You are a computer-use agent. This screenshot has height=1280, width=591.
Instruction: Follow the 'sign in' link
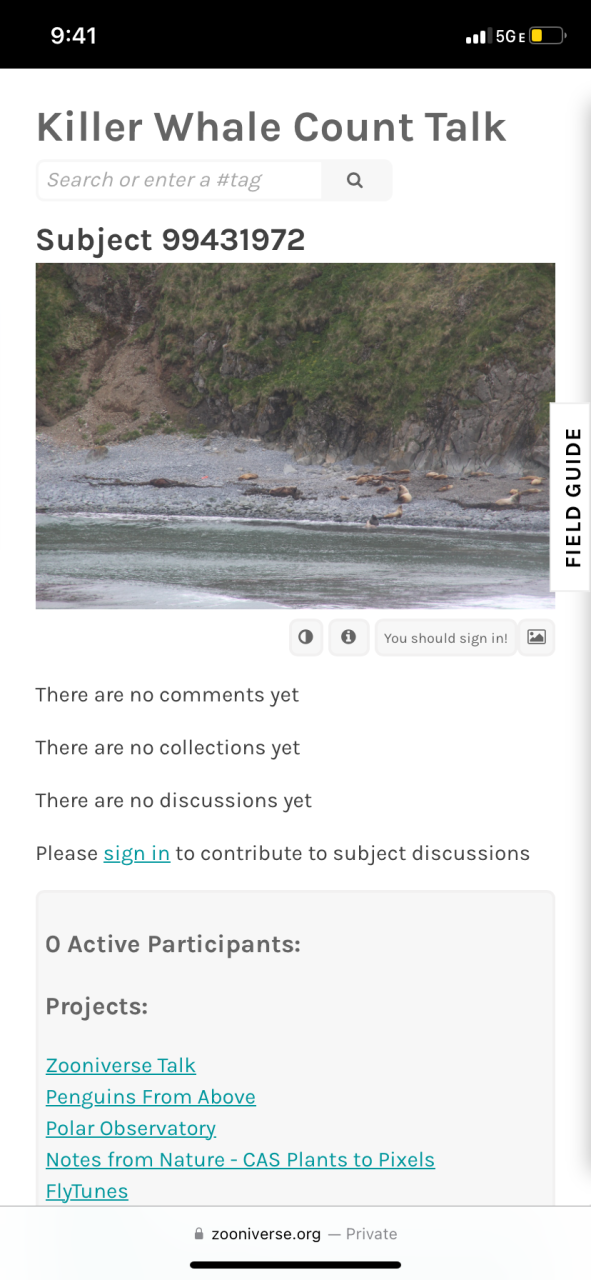tap(137, 853)
